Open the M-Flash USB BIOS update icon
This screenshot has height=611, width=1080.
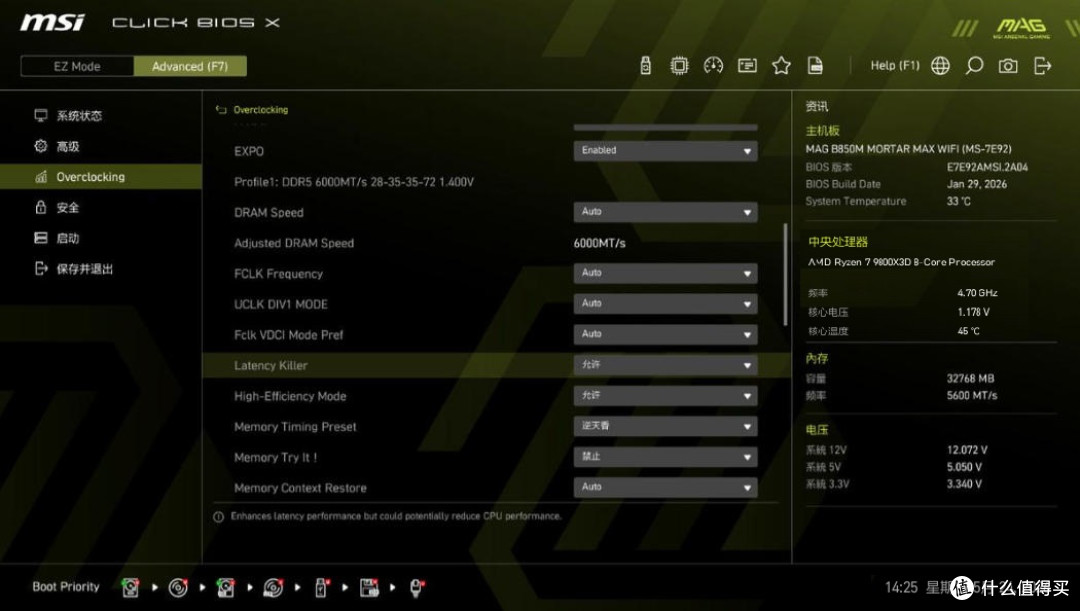coord(645,65)
